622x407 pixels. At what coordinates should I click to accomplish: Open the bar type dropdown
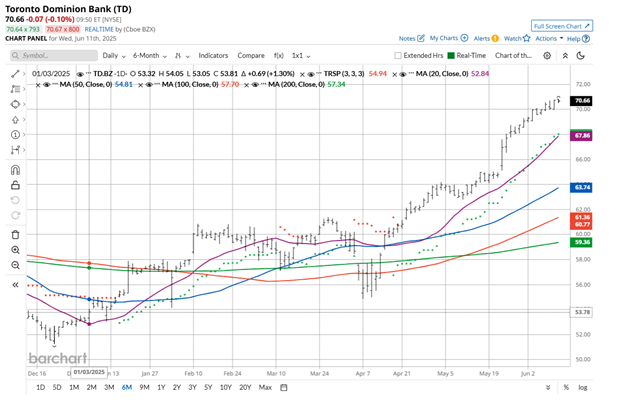[x=182, y=56]
